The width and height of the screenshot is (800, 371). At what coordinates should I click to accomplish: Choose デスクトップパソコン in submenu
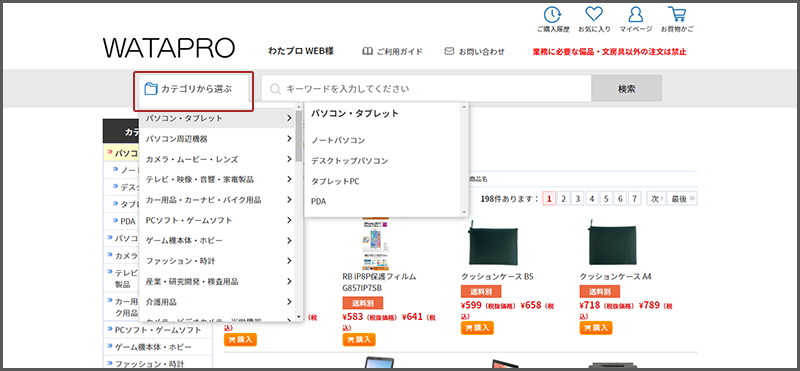point(349,161)
